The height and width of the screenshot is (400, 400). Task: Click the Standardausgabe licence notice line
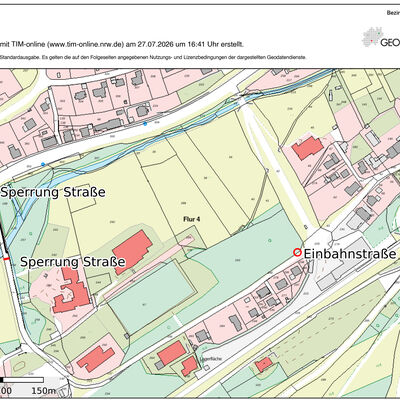[x=153, y=57]
